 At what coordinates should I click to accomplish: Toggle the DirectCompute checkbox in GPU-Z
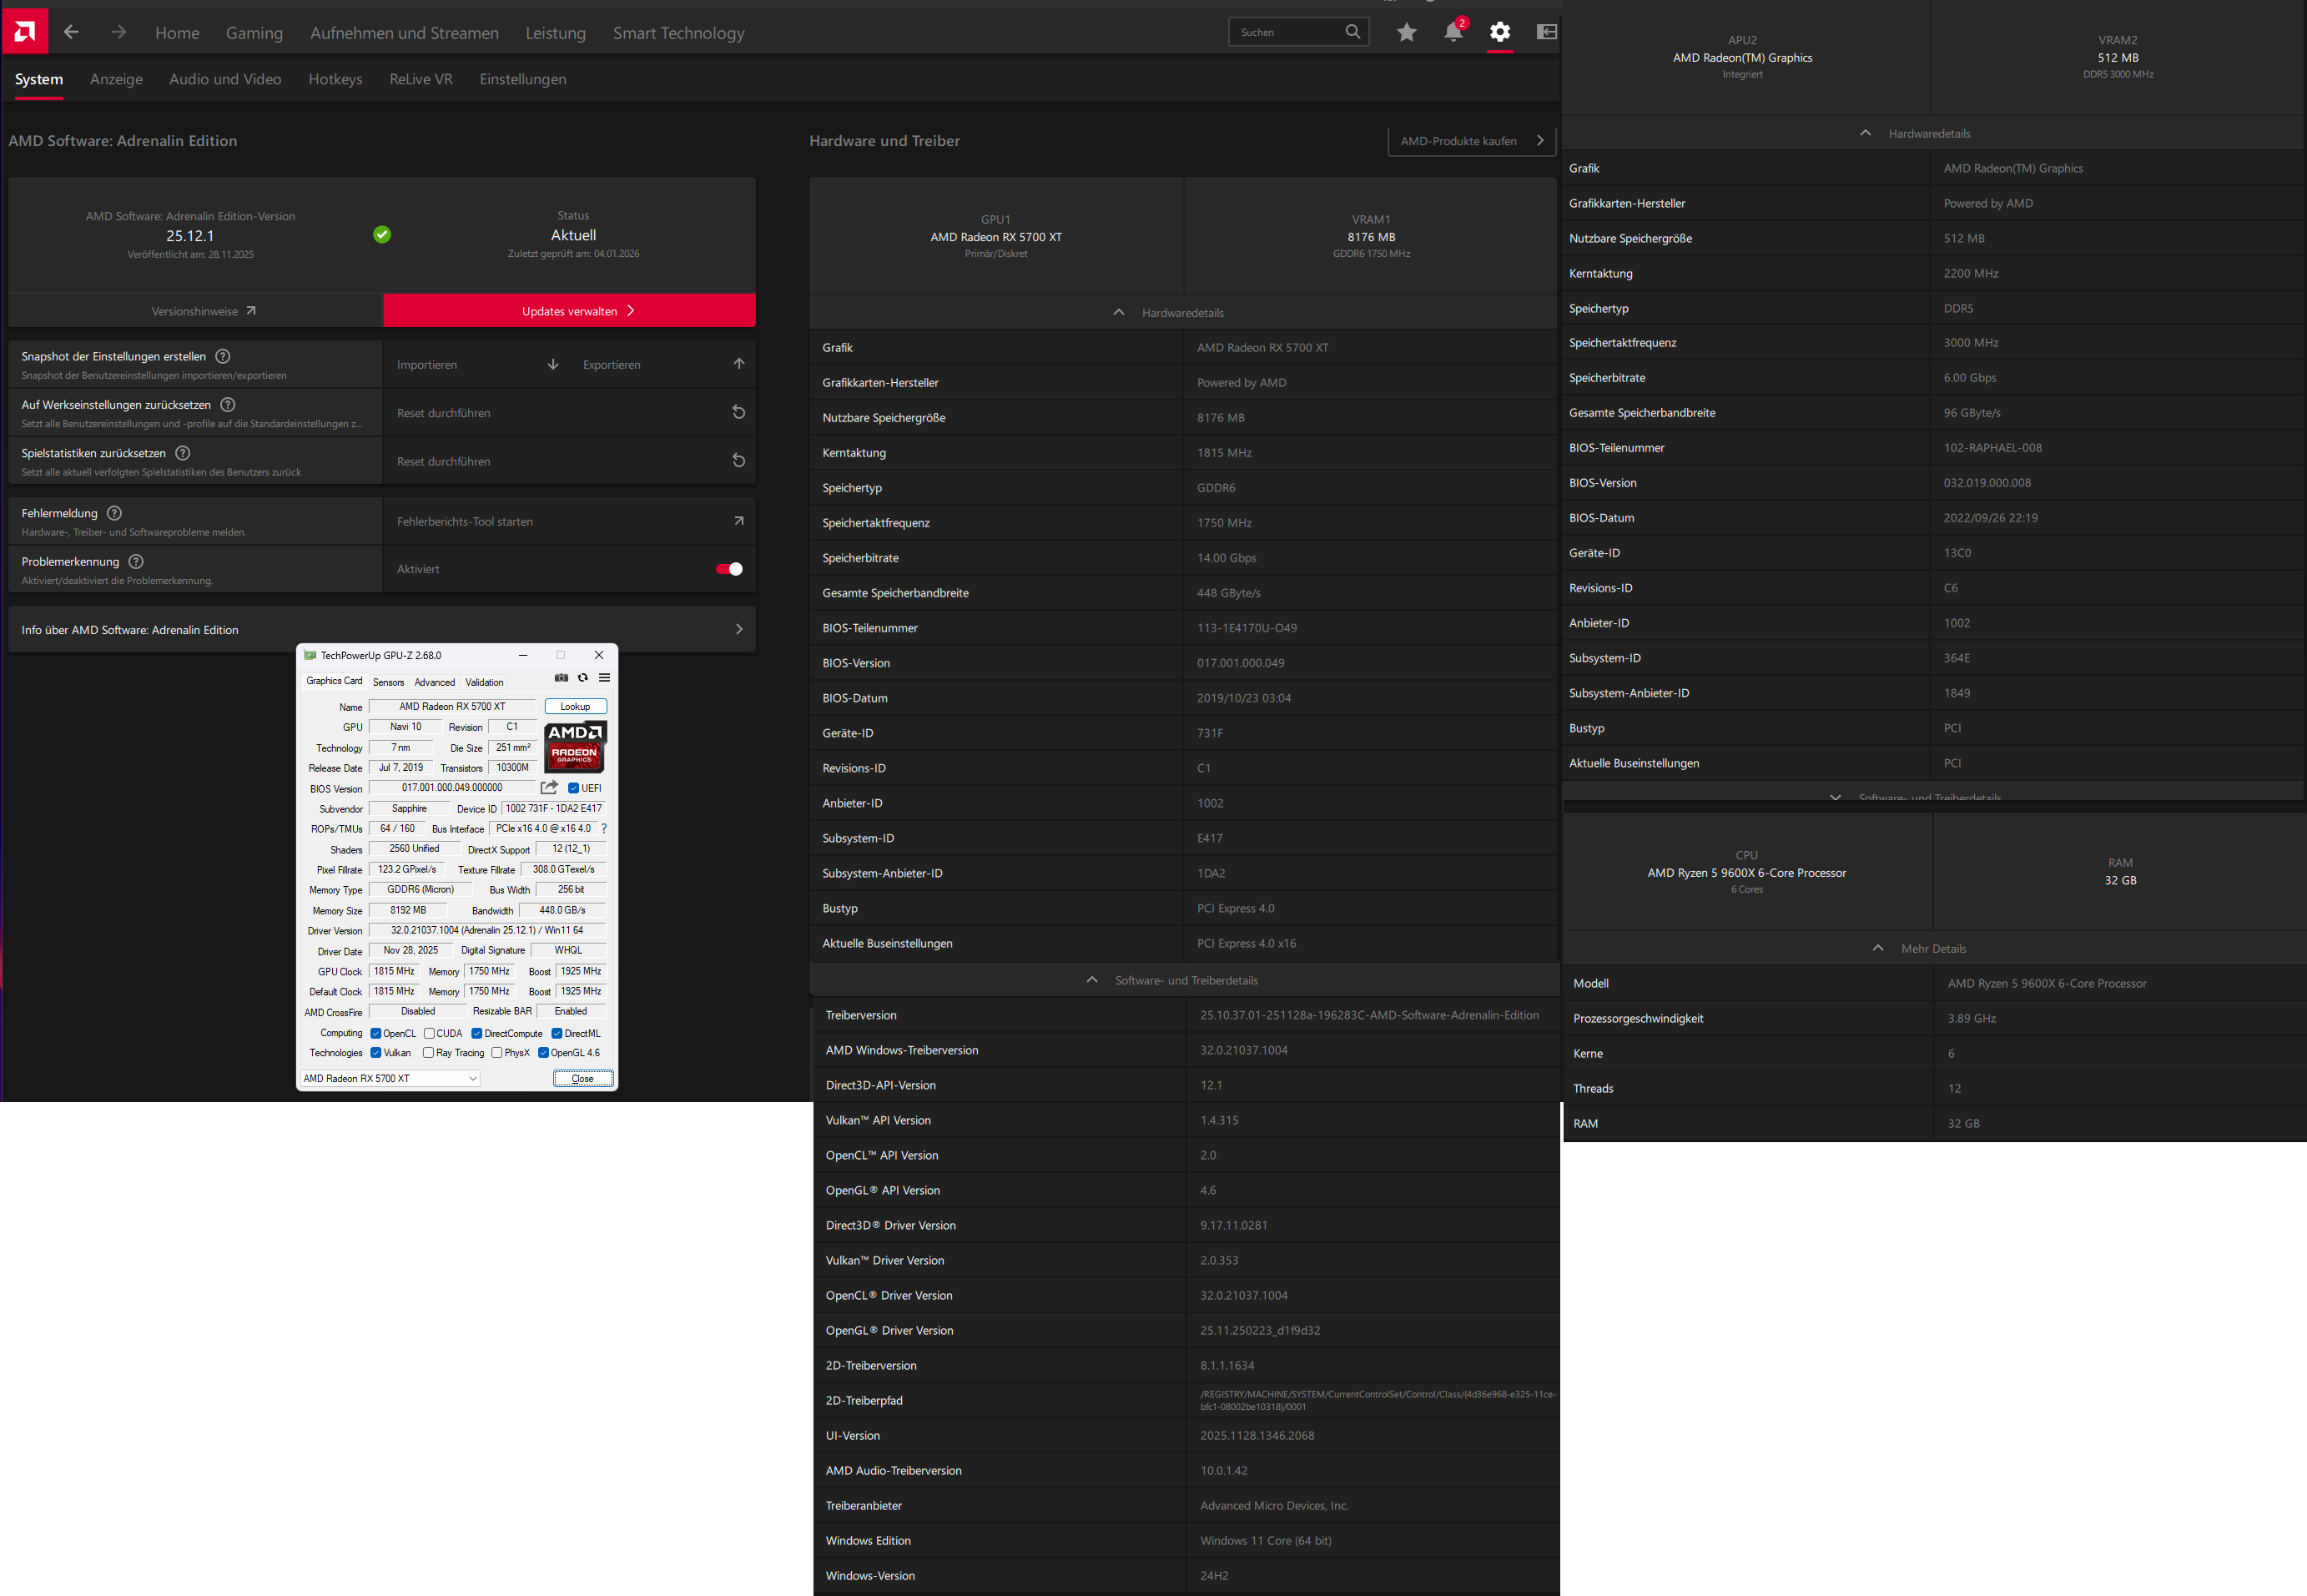477,1034
